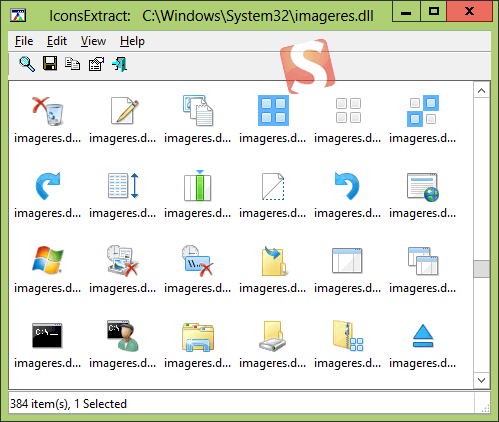Open the Edit menu
Image resolution: width=499 pixels, height=422 pixels.
57,41
